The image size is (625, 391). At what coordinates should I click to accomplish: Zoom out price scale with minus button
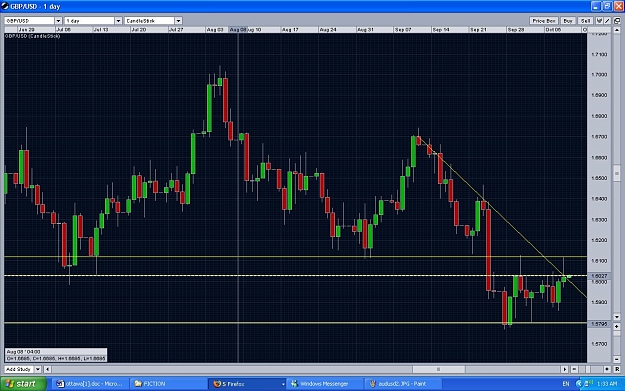[617, 359]
